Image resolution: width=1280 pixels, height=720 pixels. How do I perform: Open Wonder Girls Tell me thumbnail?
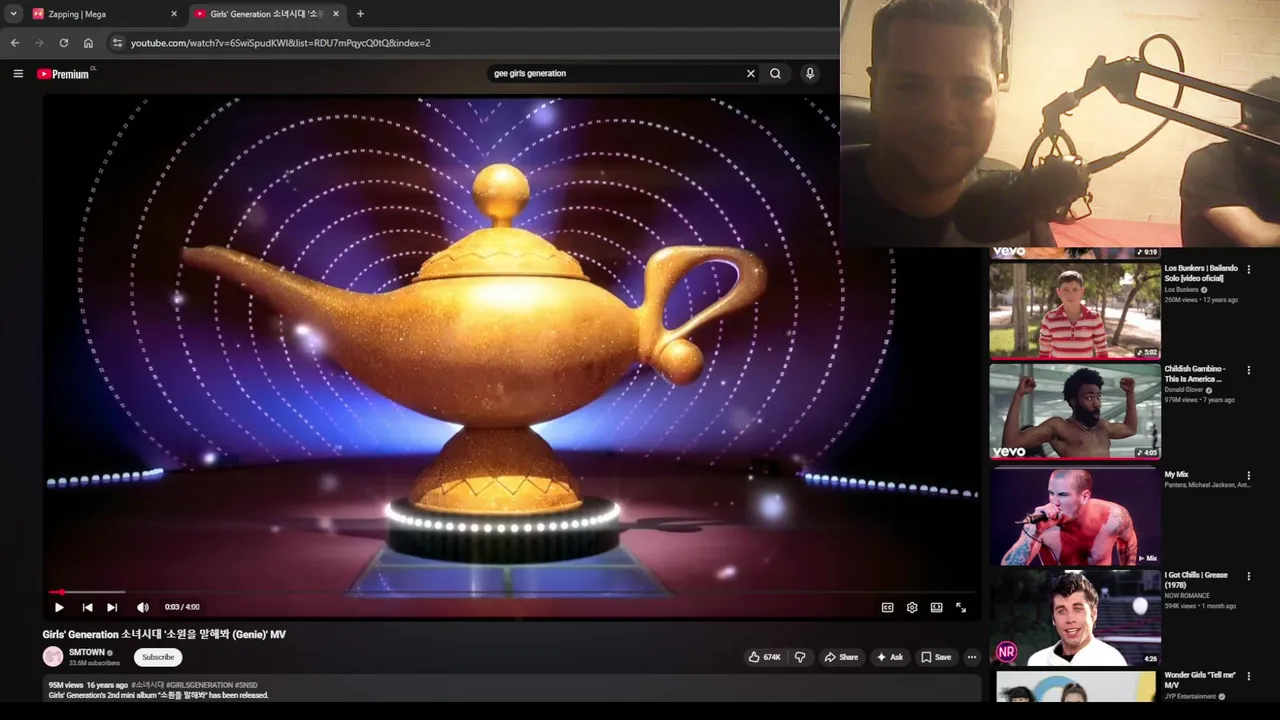click(1075, 687)
